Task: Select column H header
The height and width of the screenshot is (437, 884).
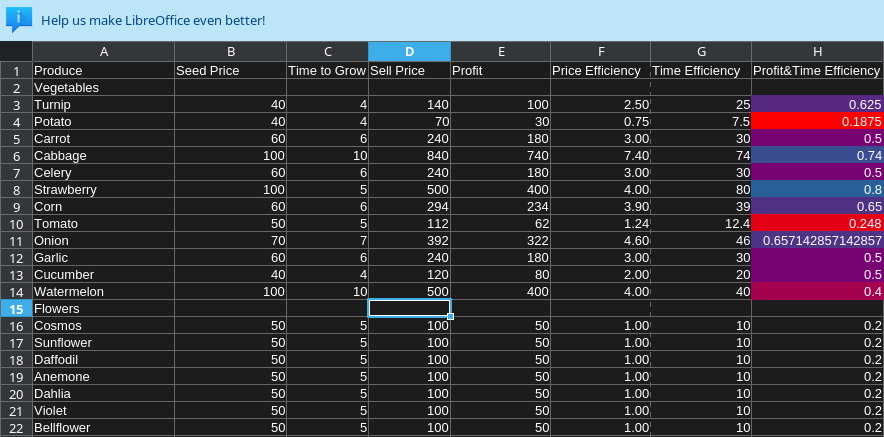Action: [x=817, y=52]
